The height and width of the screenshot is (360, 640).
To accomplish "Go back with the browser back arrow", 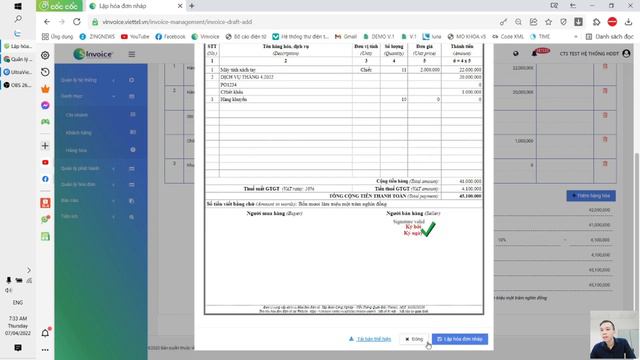I will (x=47, y=22).
